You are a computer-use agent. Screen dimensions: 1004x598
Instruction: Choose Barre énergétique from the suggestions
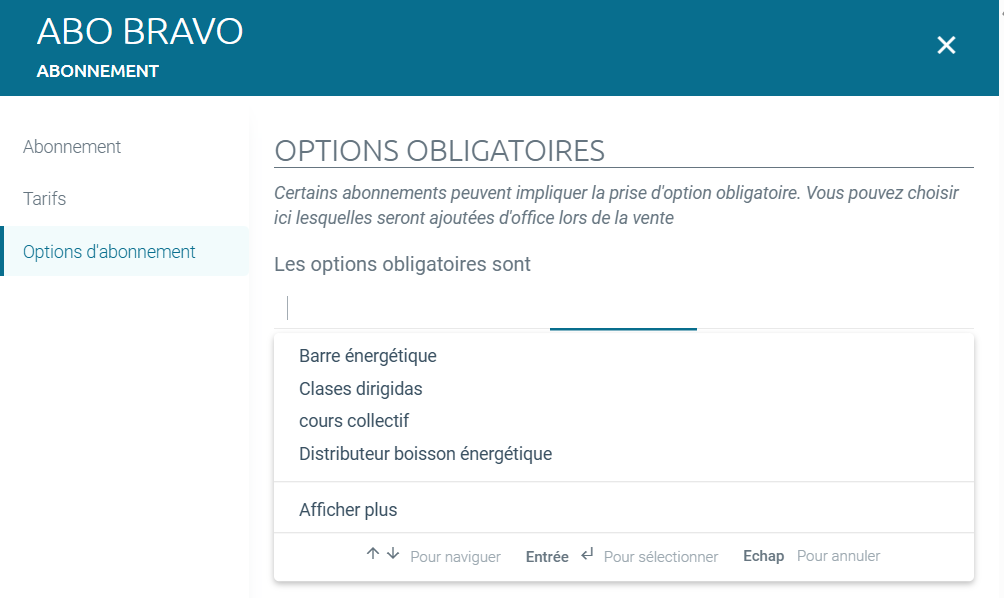pos(368,356)
